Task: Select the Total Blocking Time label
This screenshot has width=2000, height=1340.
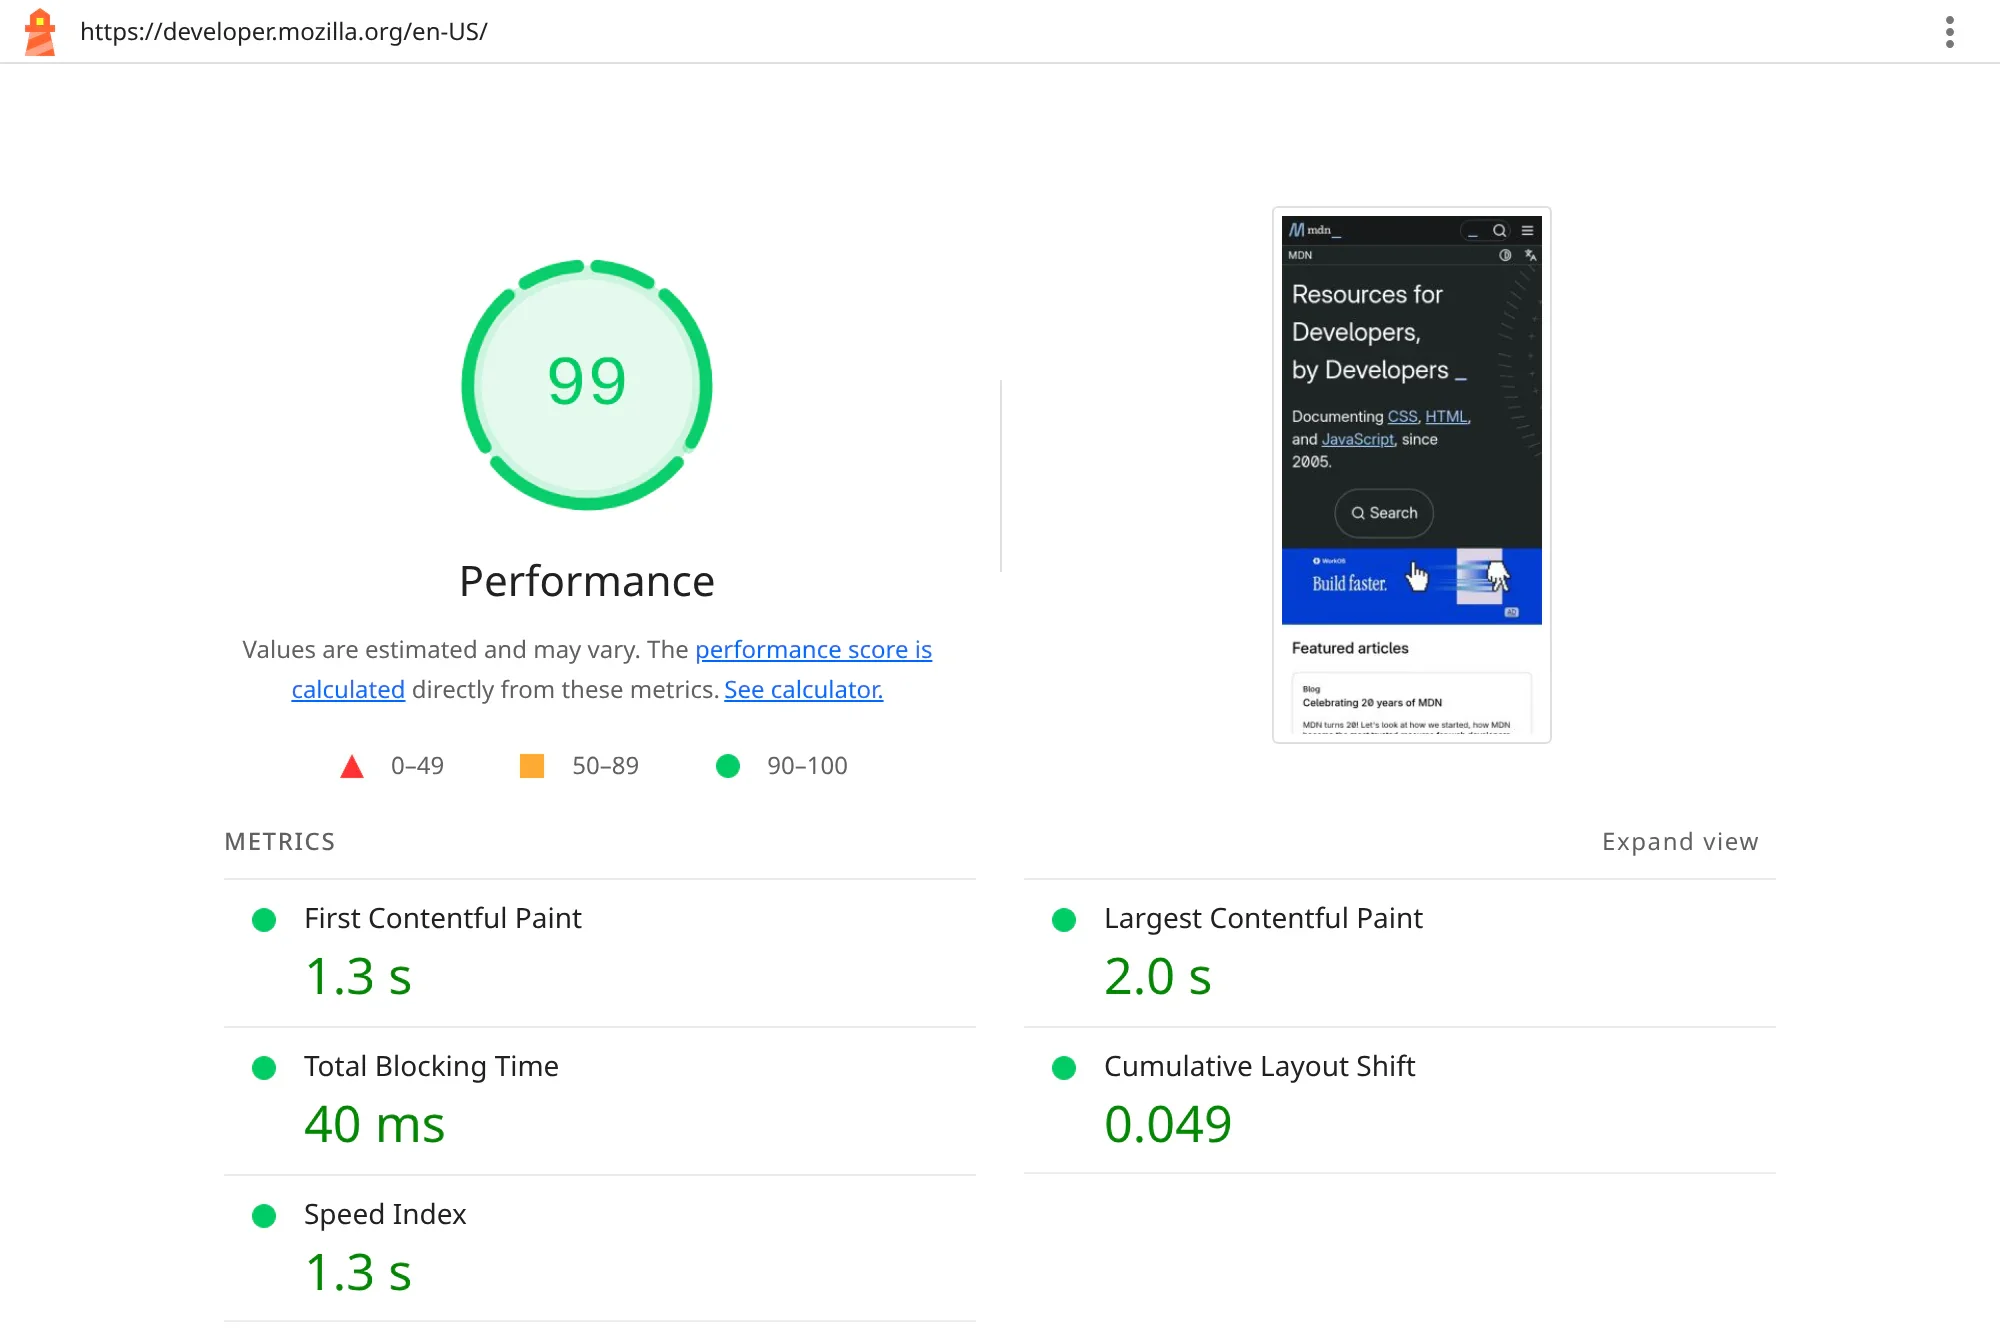Action: pos(431,1066)
